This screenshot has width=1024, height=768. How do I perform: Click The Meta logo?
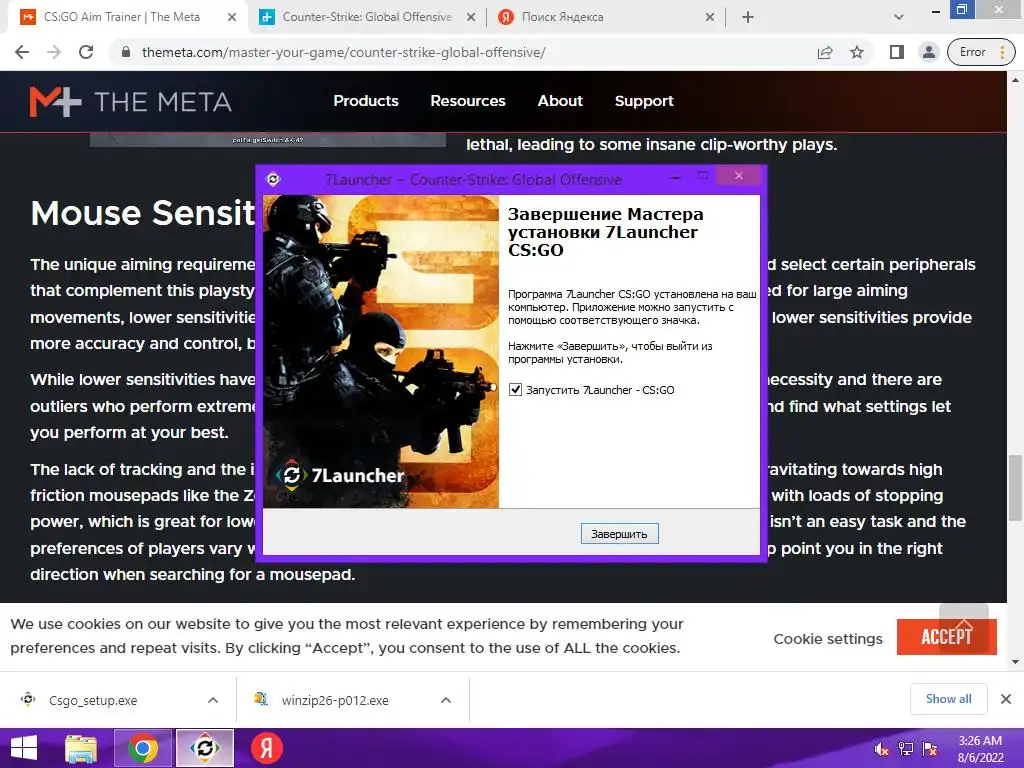pyautogui.click(x=131, y=102)
